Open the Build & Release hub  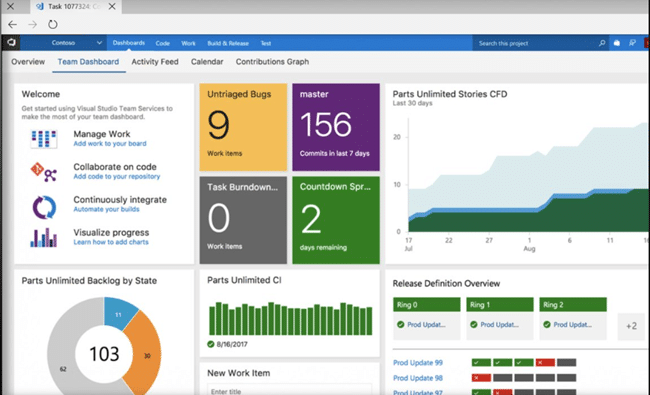[228, 43]
